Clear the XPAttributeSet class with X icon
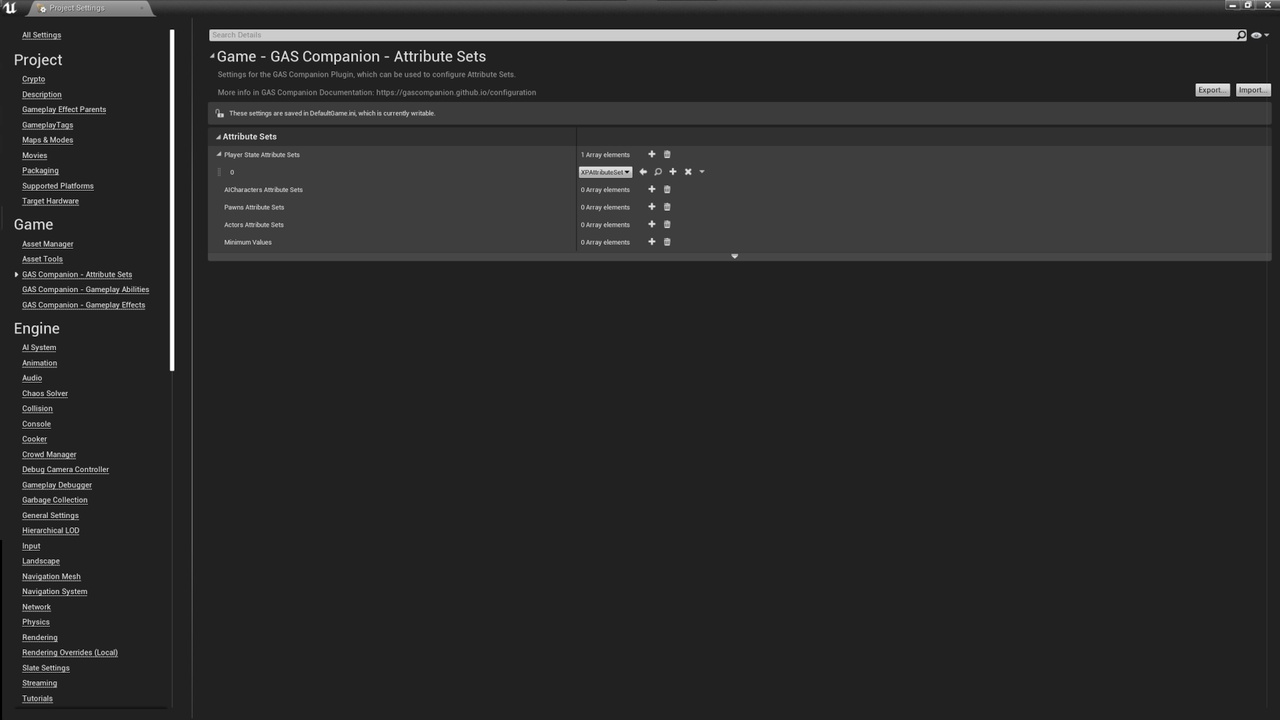Image resolution: width=1280 pixels, height=720 pixels. click(x=688, y=172)
